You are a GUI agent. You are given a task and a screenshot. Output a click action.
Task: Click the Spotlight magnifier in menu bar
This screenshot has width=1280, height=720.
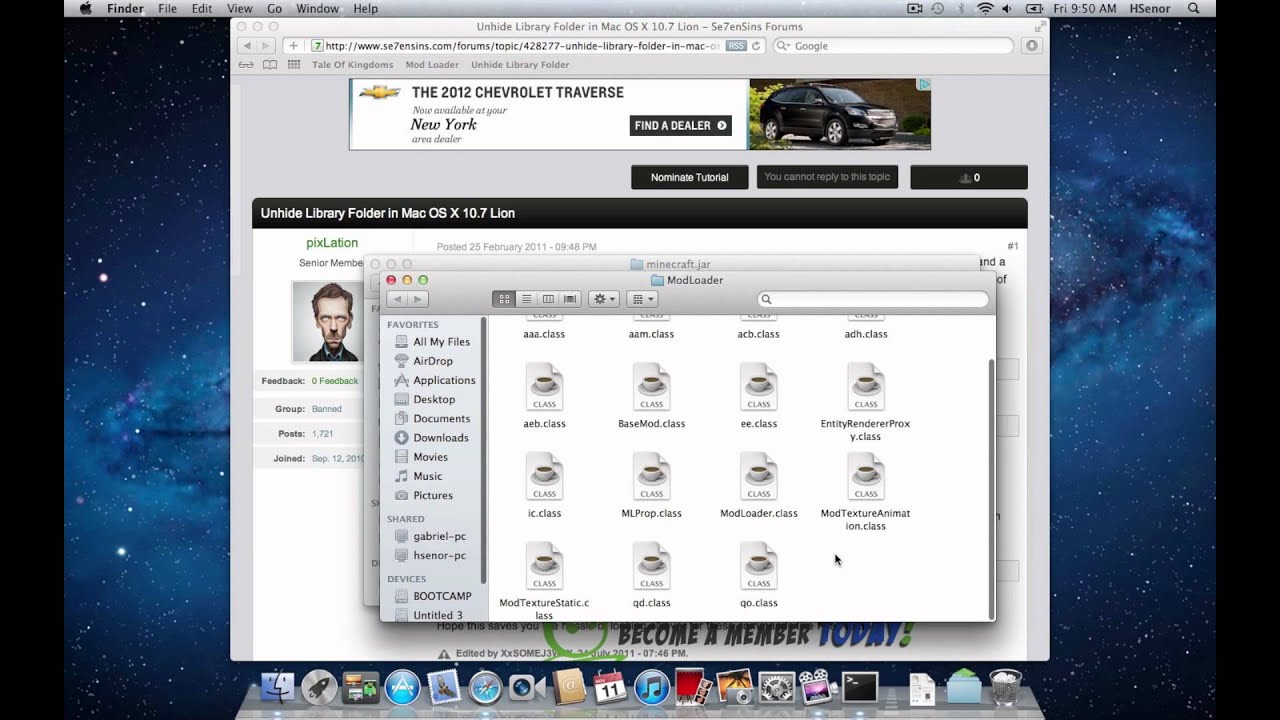[1193, 8]
